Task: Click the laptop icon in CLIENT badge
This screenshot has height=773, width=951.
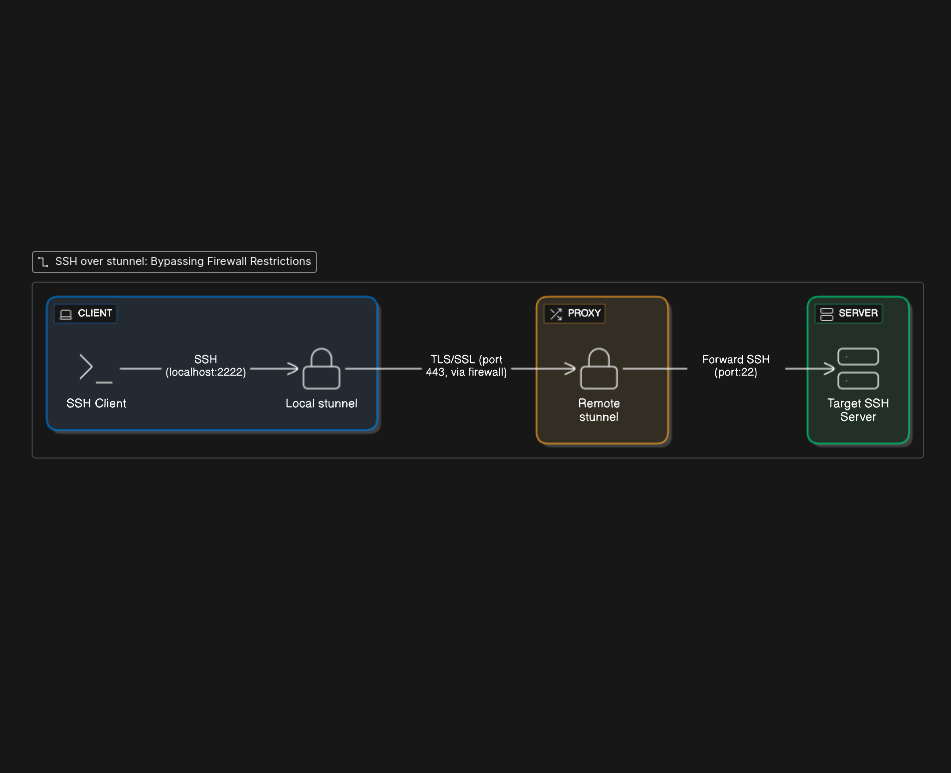Action: [66, 314]
